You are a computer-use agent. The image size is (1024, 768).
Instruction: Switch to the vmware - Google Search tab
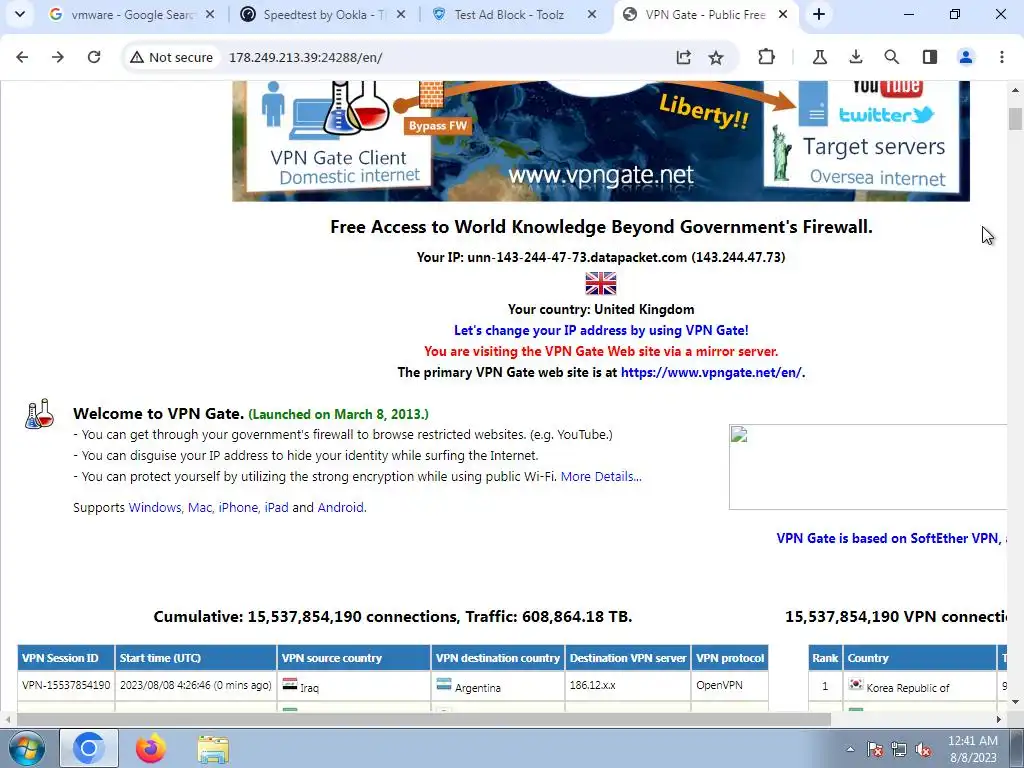pos(131,14)
